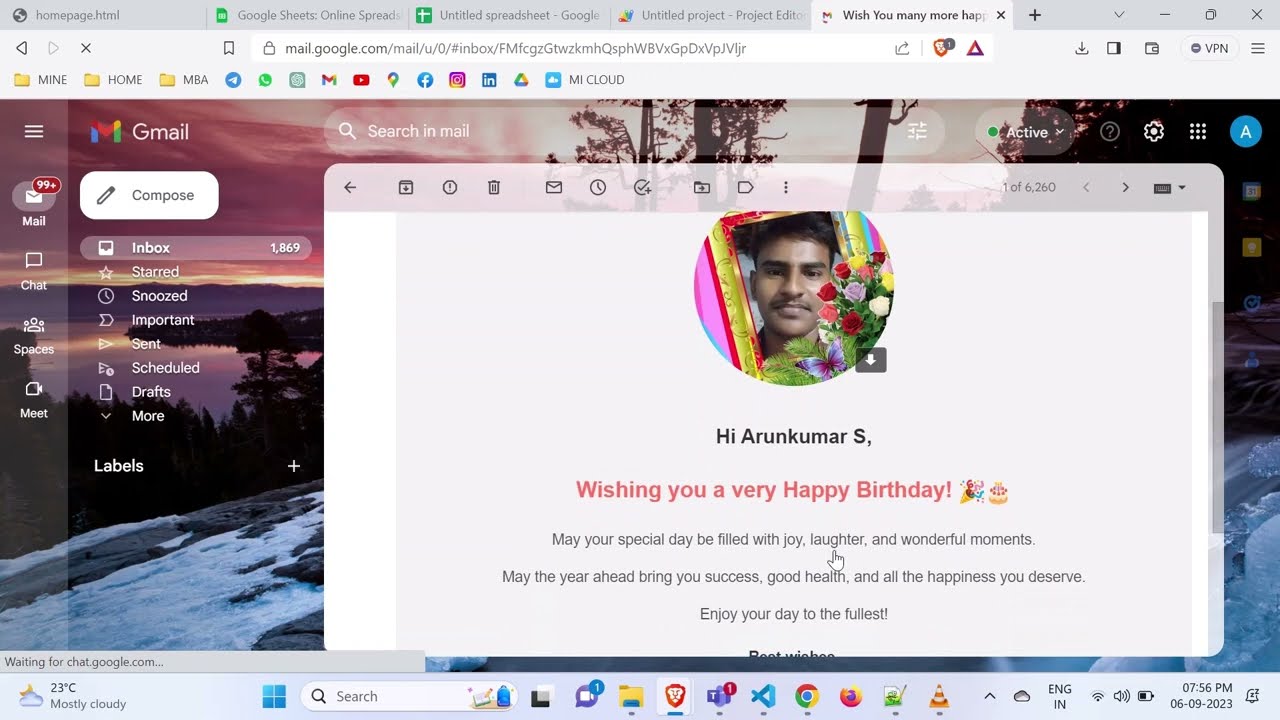Viewport: 1280px width, 720px height.
Task: Open the Brave VPN button
Action: pos(1208,48)
